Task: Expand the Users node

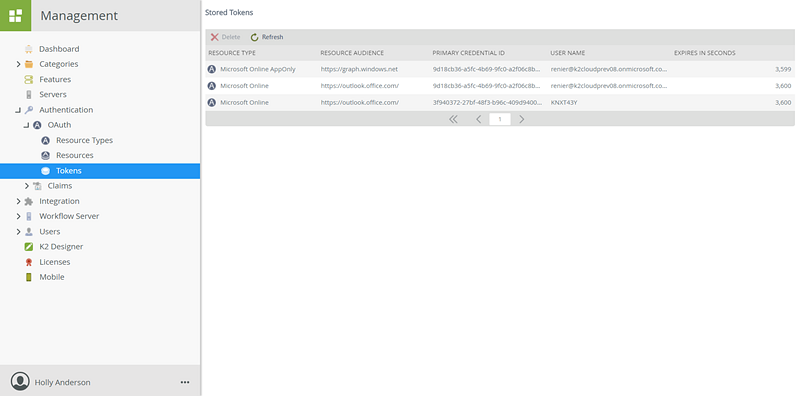Action: coord(18,232)
